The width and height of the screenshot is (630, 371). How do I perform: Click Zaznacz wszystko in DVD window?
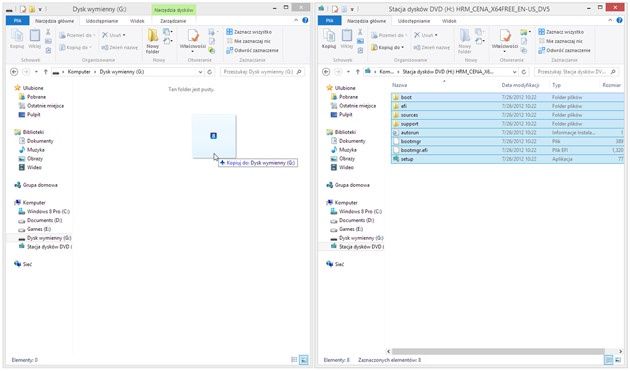(x=561, y=32)
